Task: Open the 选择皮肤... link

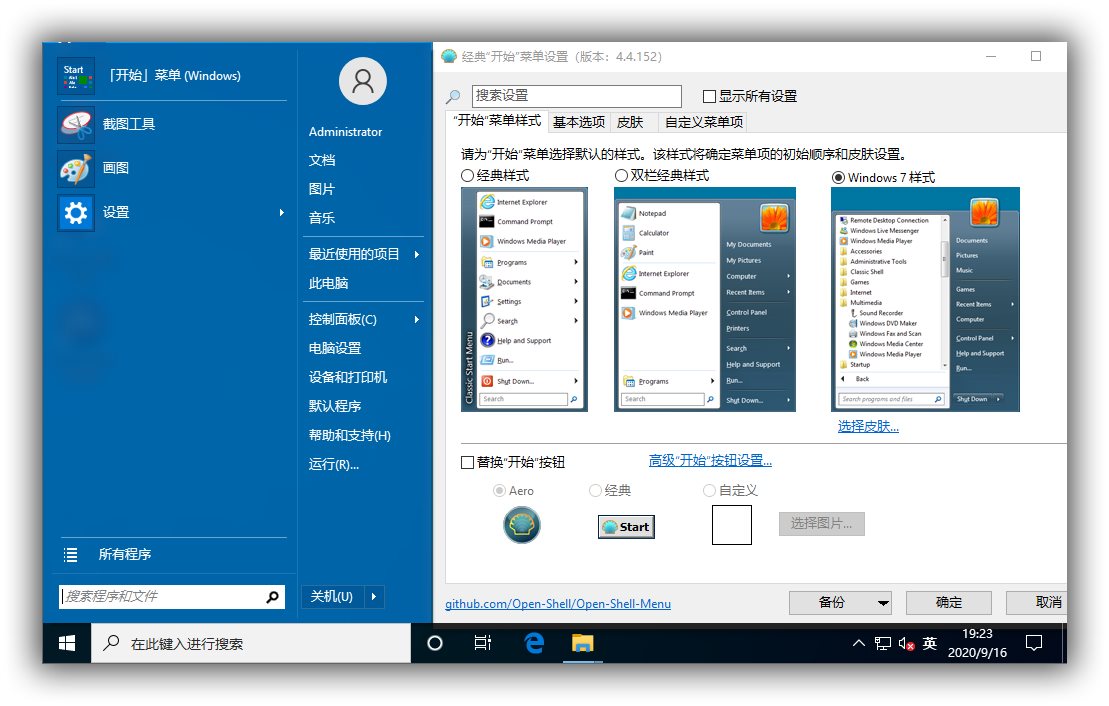Action: click(x=868, y=427)
